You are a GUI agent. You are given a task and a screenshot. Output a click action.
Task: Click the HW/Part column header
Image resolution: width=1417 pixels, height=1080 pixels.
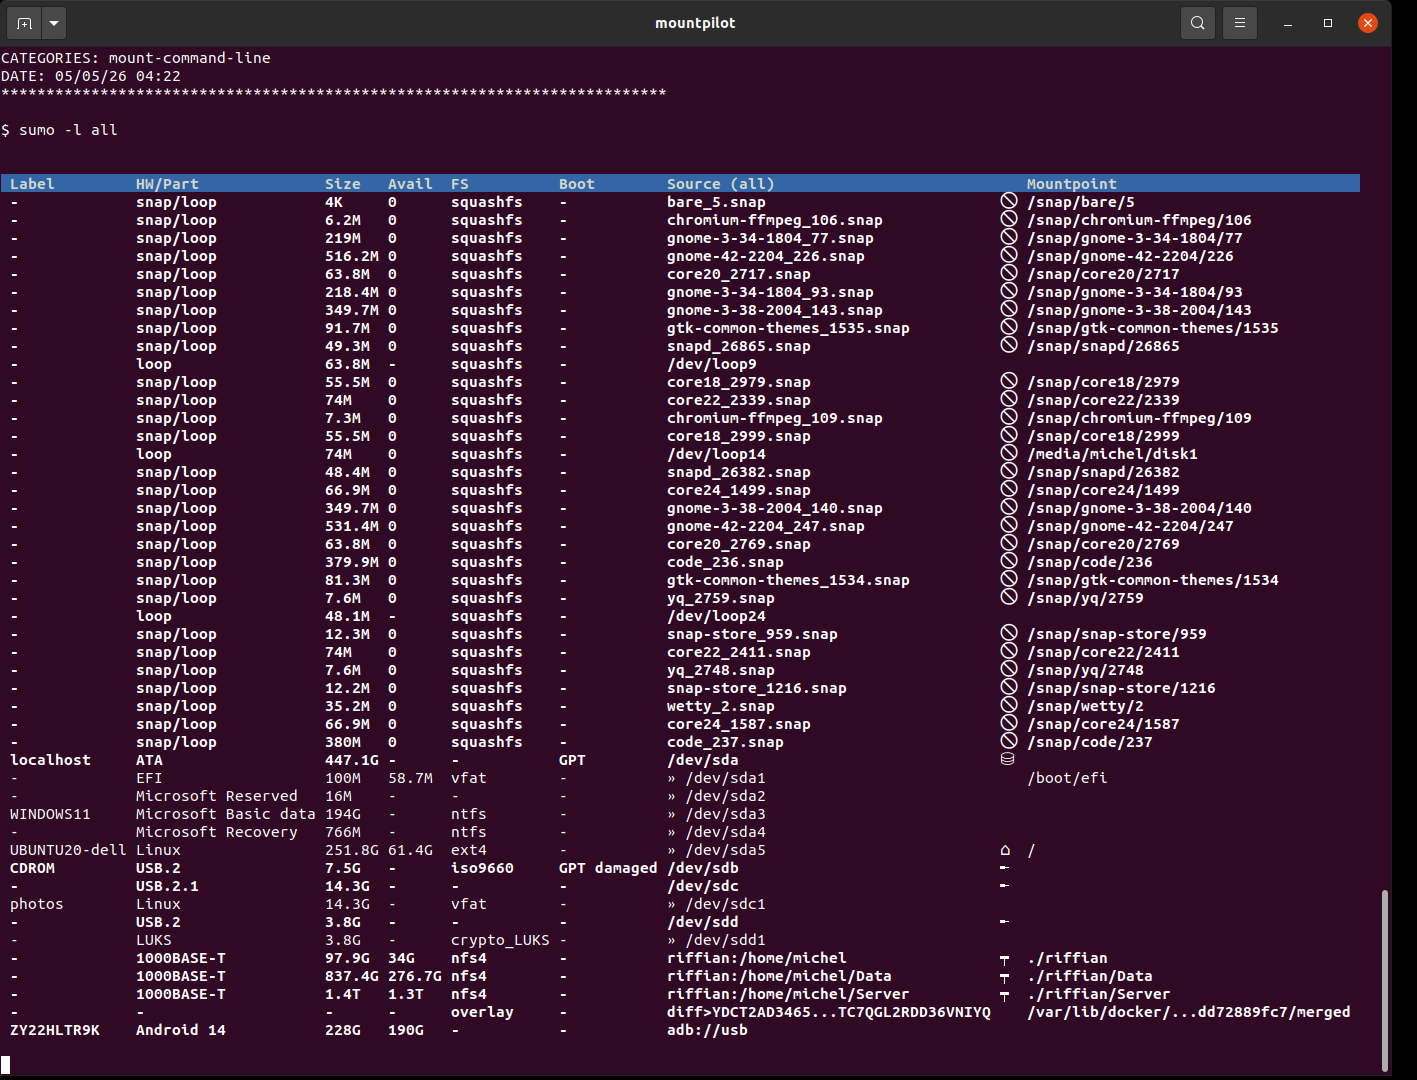point(167,183)
